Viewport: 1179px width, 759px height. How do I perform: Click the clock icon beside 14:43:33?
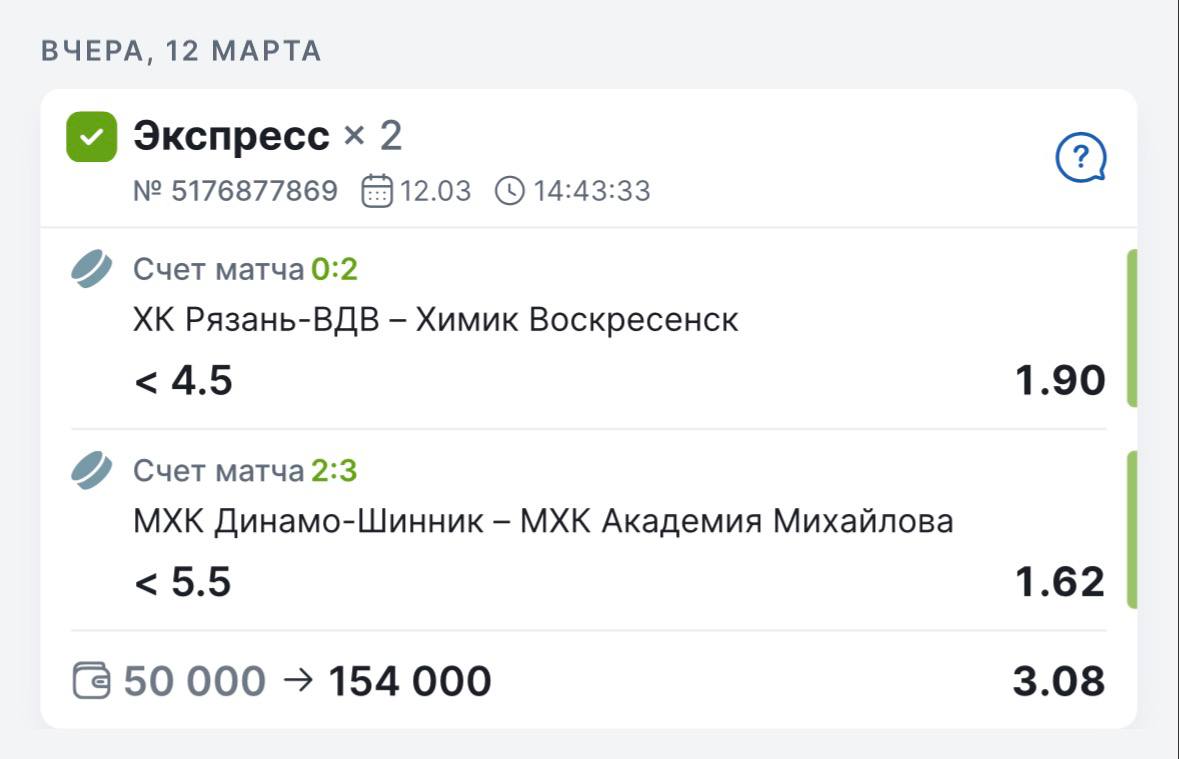tap(510, 190)
